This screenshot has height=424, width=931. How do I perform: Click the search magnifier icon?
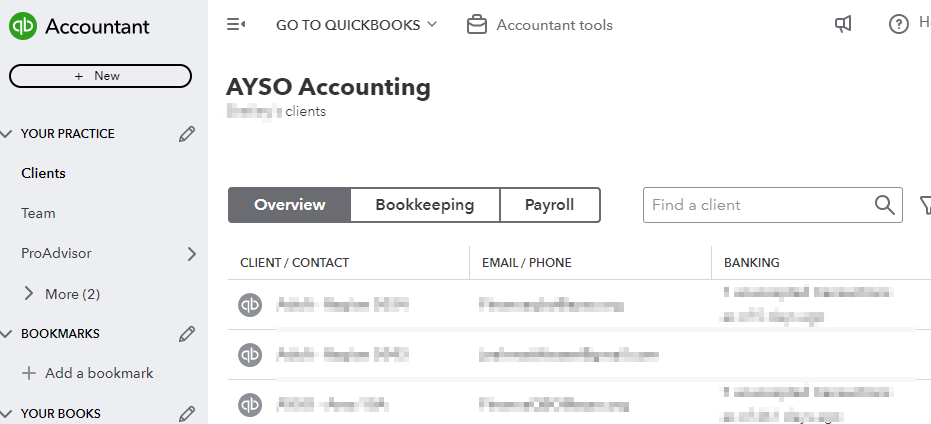(884, 205)
